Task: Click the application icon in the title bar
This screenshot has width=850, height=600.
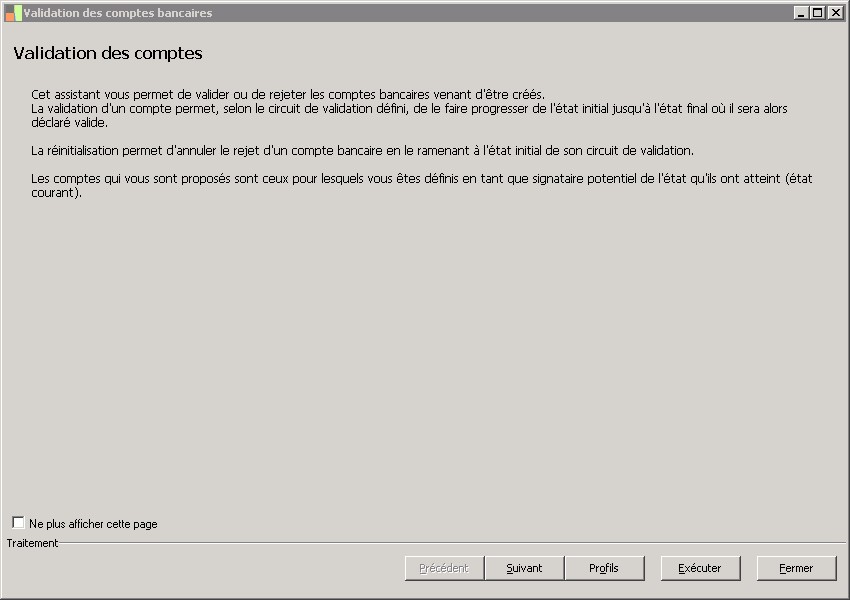Action: click(x=13, y=13)
